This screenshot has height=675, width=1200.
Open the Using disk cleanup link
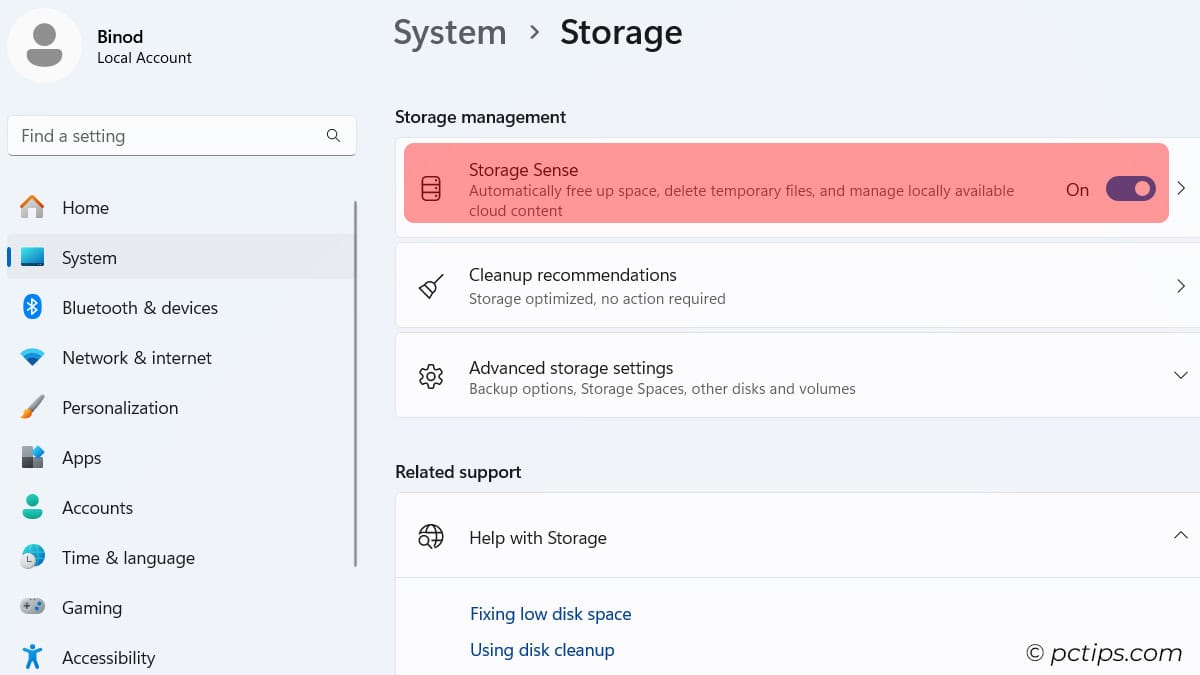(x=542, y=650)
